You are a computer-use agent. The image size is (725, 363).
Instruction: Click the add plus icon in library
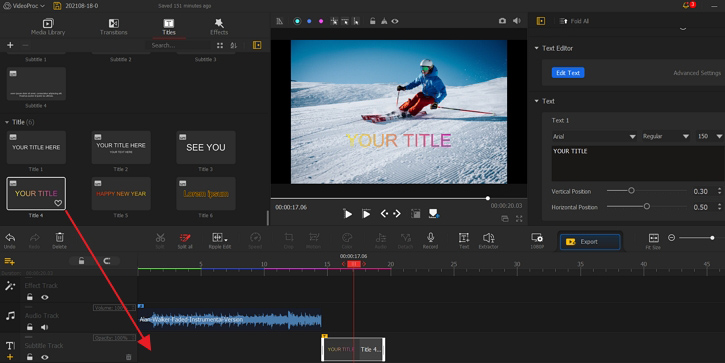coord(10,45)
